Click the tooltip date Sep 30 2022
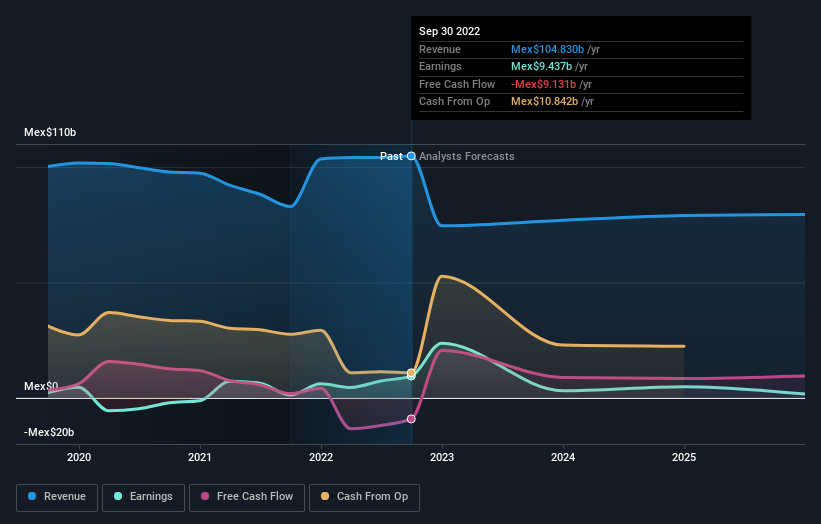 [449, 31]
